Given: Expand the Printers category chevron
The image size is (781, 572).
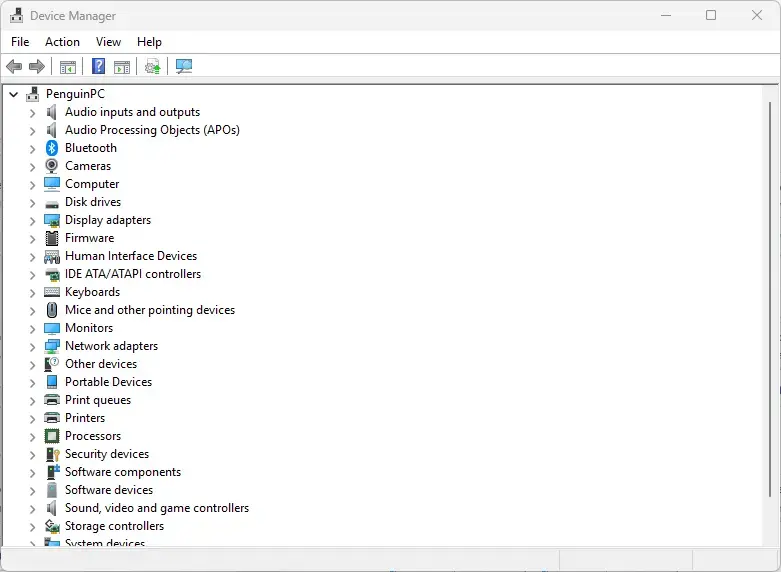Looking at the screenshot, I should click(x=32, y=419).
